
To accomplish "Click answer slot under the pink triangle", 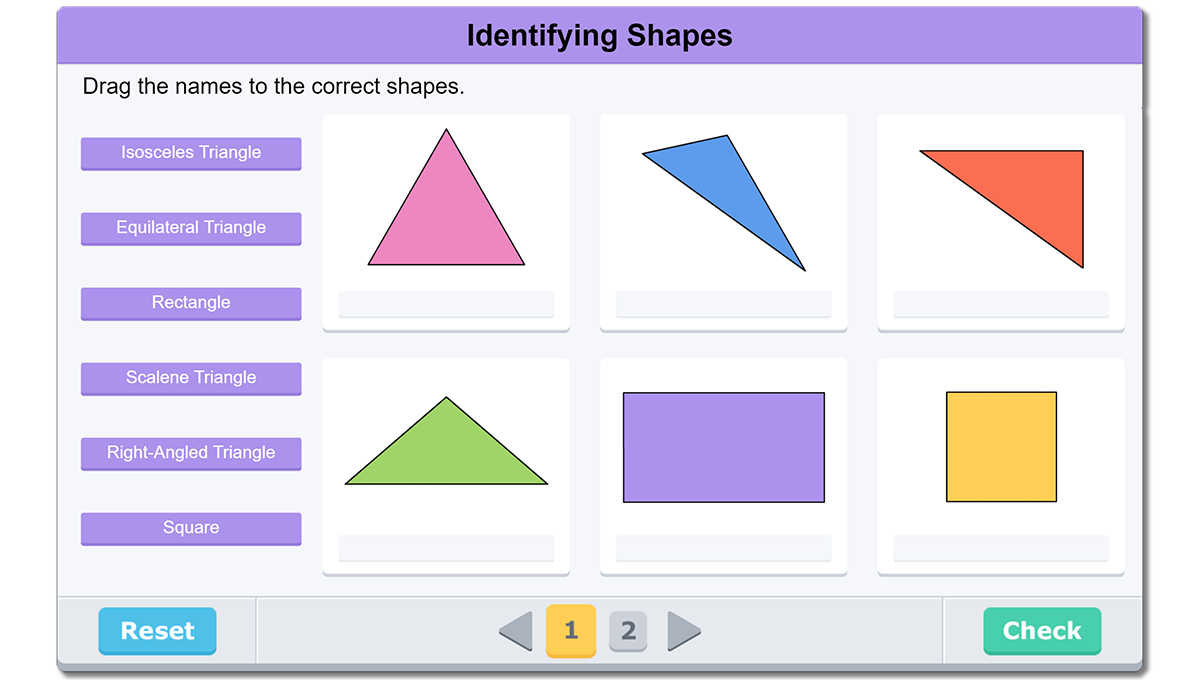I will pos(446,304).
